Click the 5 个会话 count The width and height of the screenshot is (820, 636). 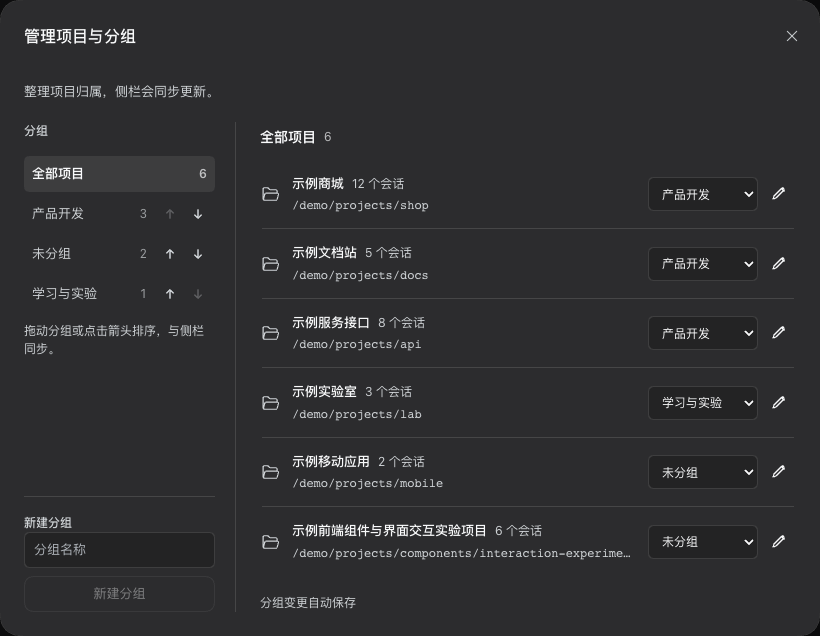[x=389, y=253]
